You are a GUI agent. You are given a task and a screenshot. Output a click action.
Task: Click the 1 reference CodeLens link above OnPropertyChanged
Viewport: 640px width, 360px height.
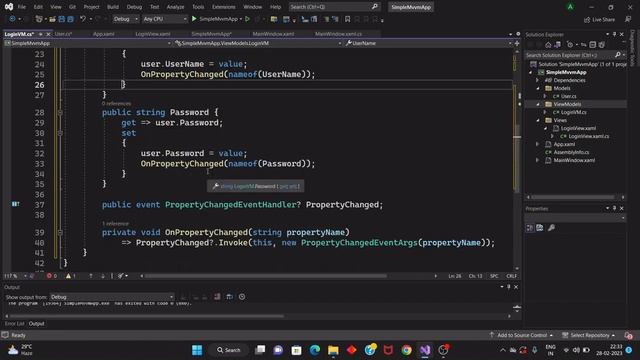[x=115, y=224]
